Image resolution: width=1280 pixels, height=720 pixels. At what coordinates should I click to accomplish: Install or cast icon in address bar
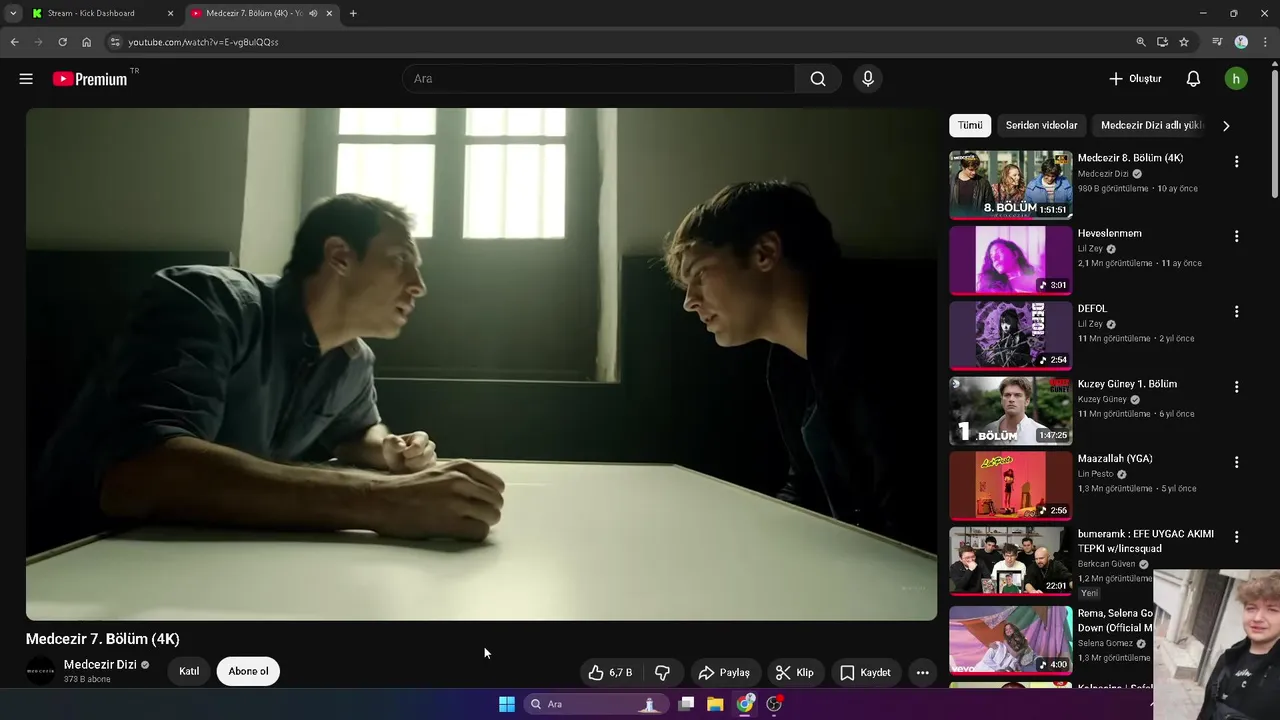(1162, 42)
